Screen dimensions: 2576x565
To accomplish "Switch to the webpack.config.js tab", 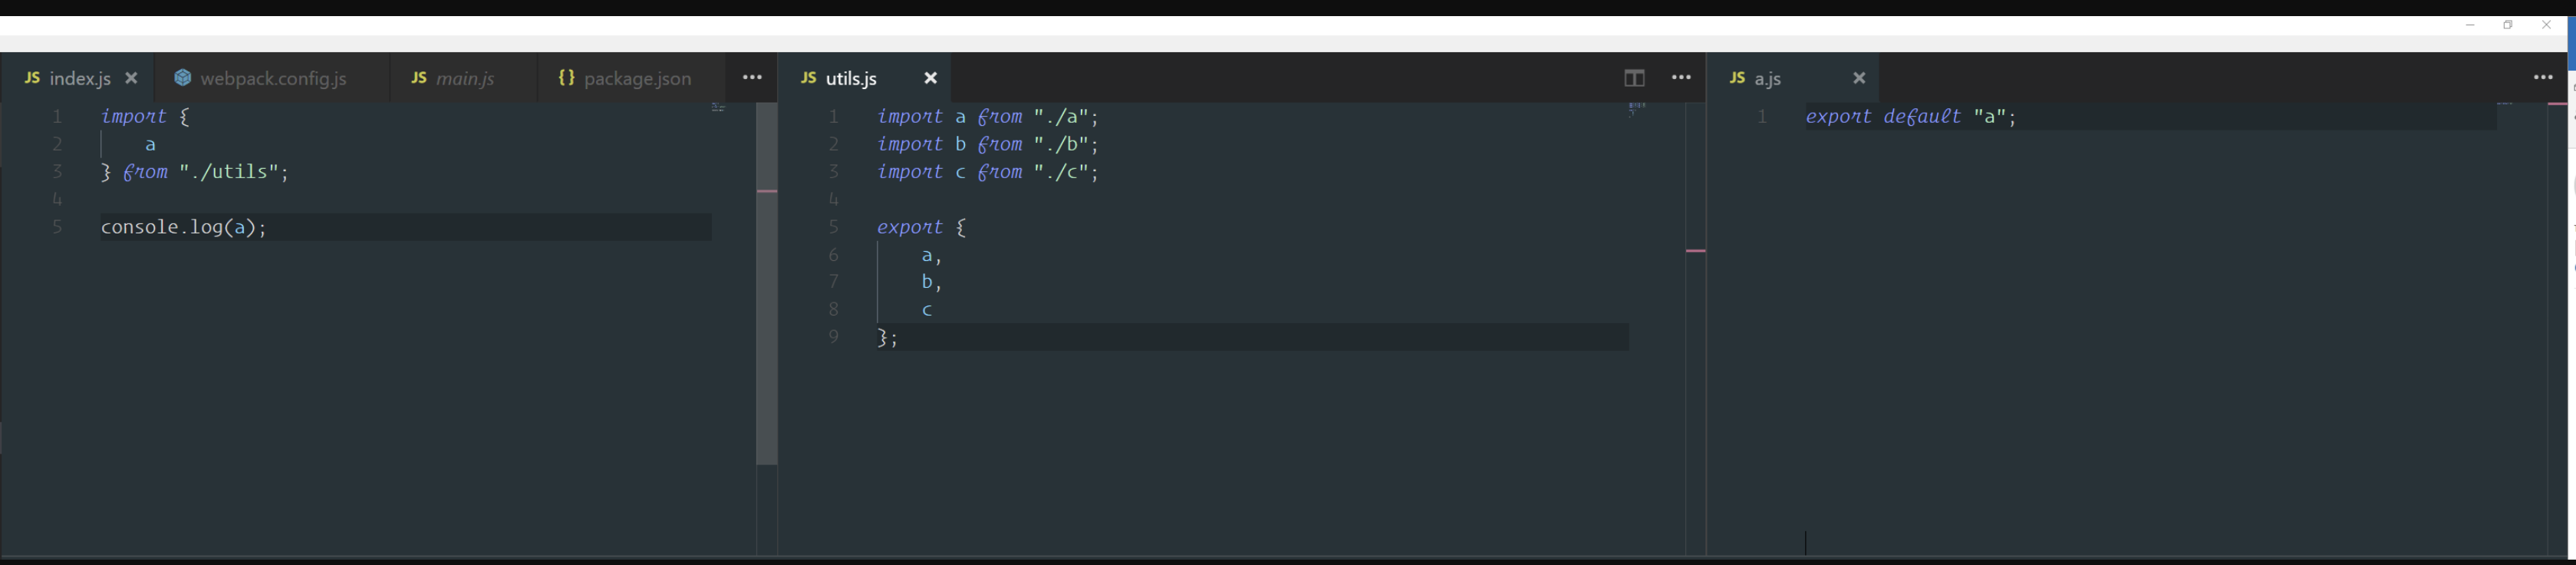I will (x=272, y=78).
